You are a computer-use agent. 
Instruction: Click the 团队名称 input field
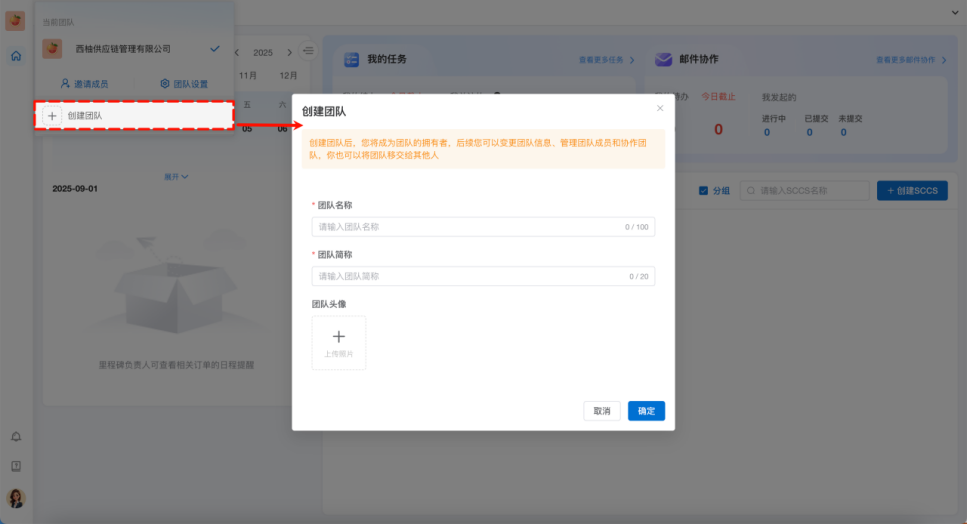click(483, 227)
